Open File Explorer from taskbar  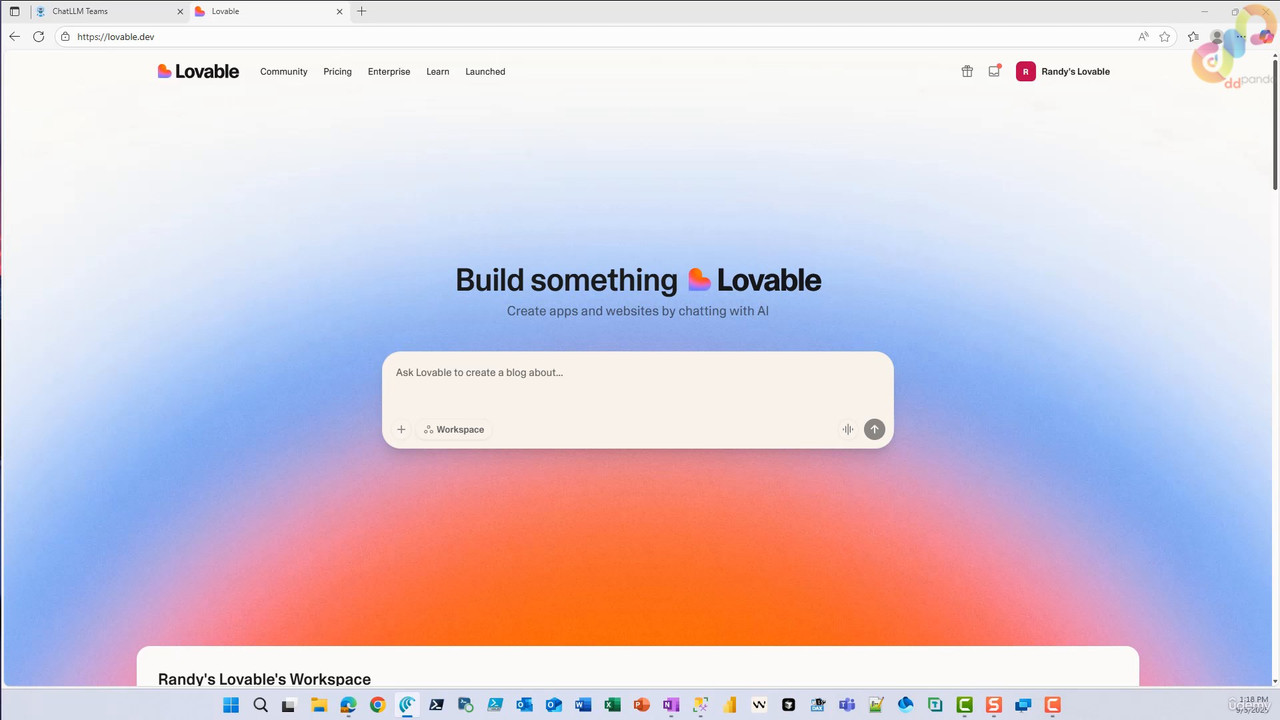[318, 705]
